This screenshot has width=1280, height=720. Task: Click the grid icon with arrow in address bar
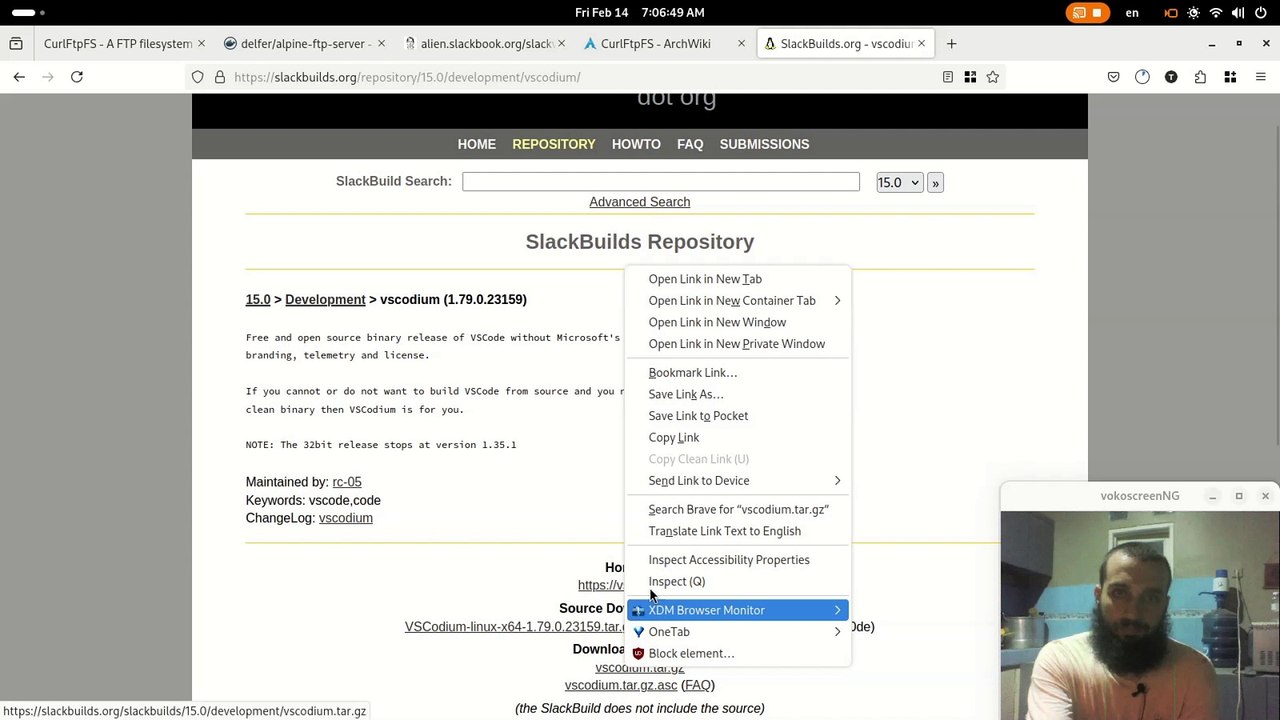(970, 77)
